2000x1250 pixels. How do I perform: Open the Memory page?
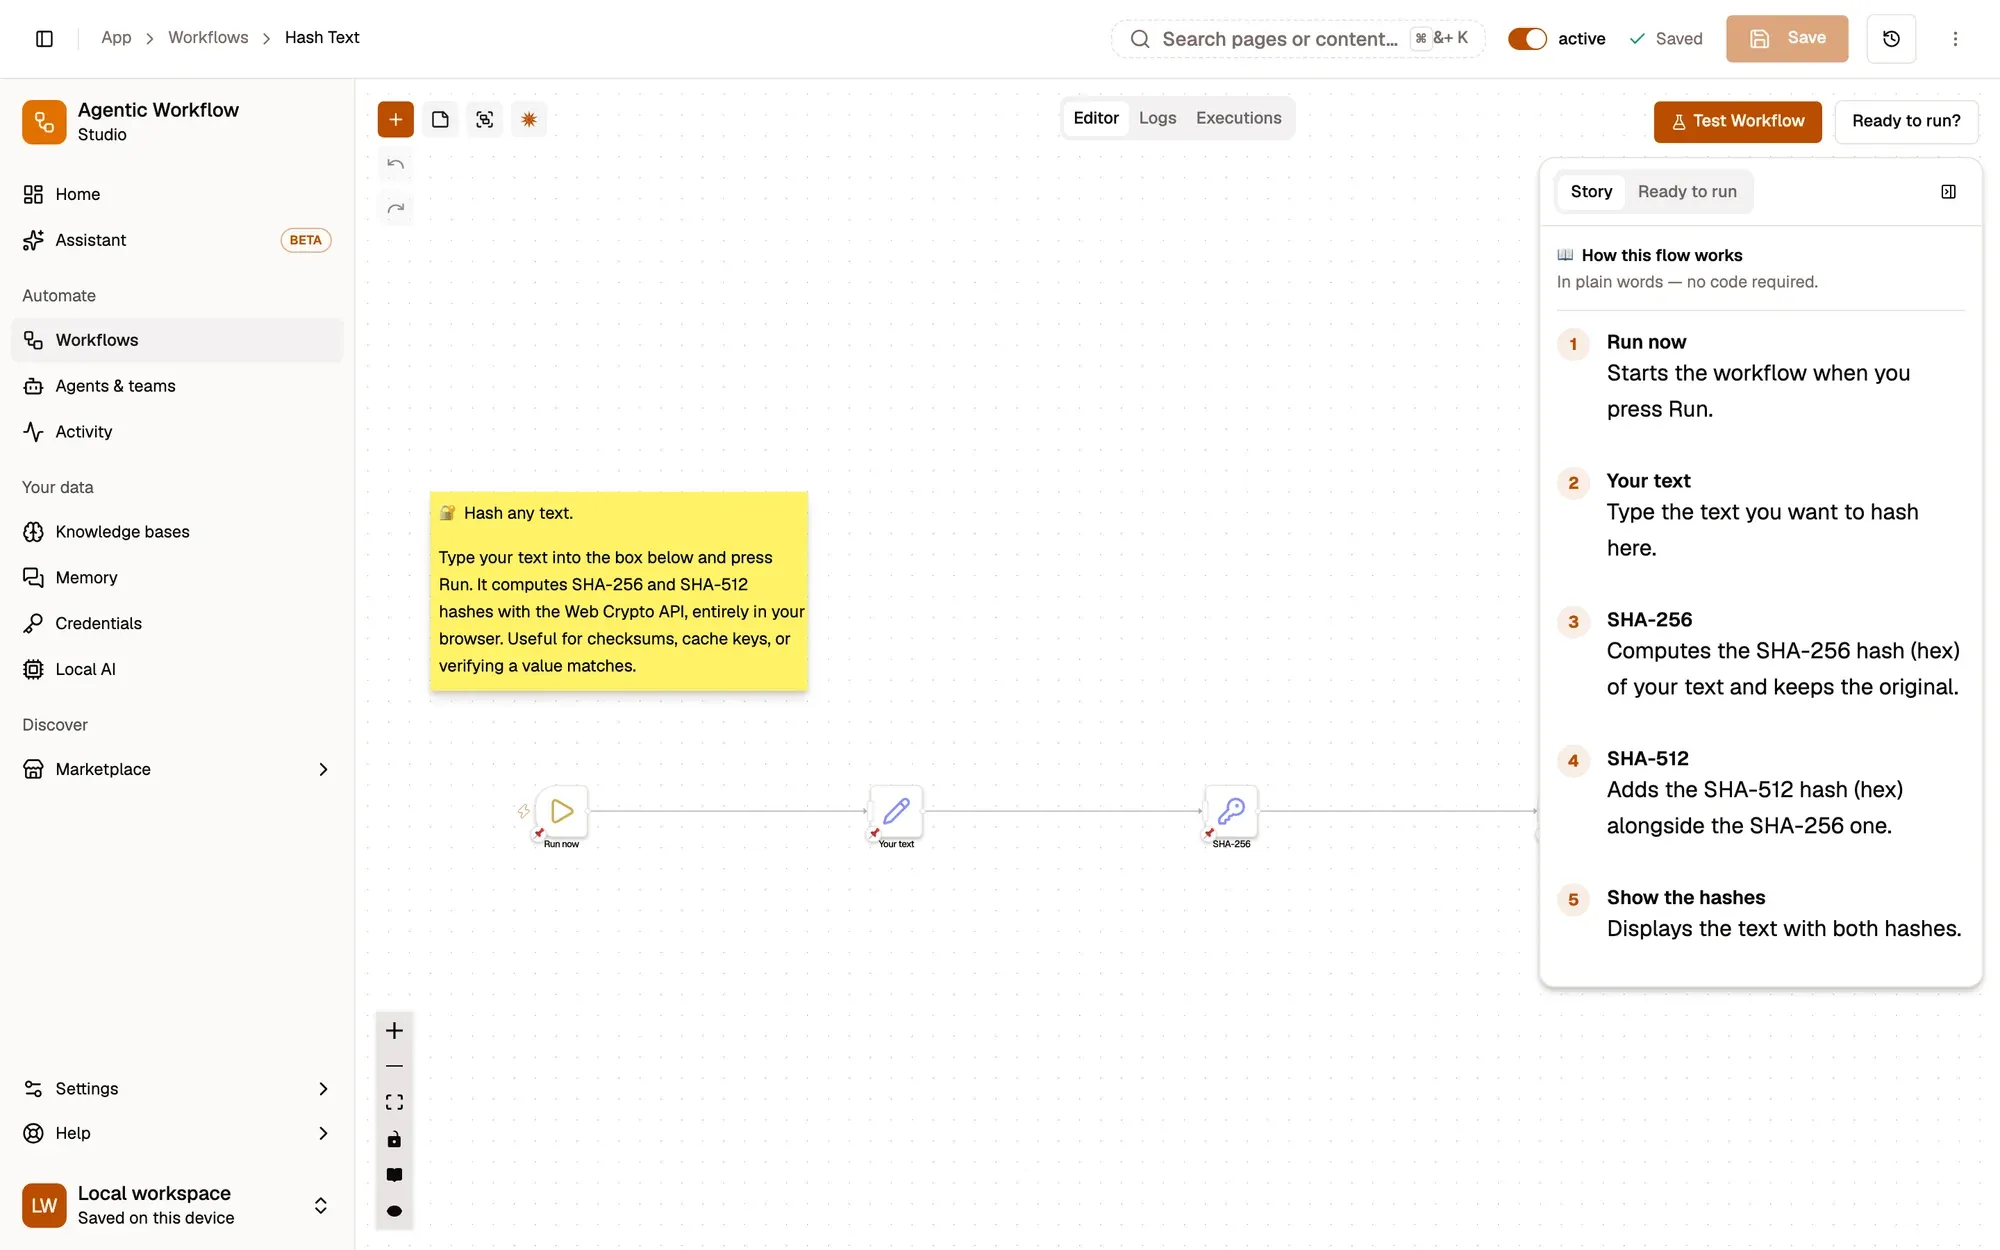pos(177,578)
